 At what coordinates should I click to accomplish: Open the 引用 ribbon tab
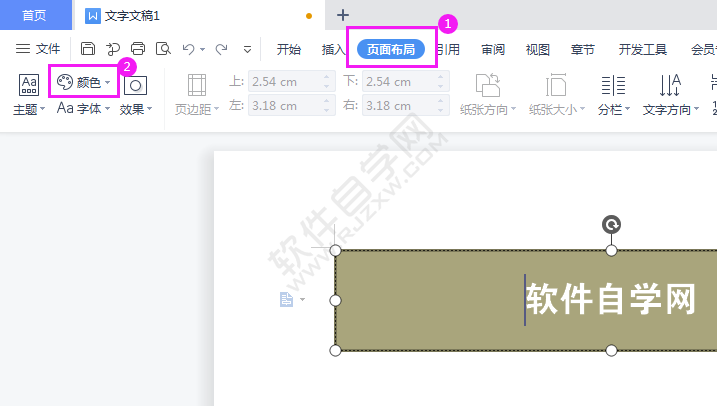(x=448, y=49)
